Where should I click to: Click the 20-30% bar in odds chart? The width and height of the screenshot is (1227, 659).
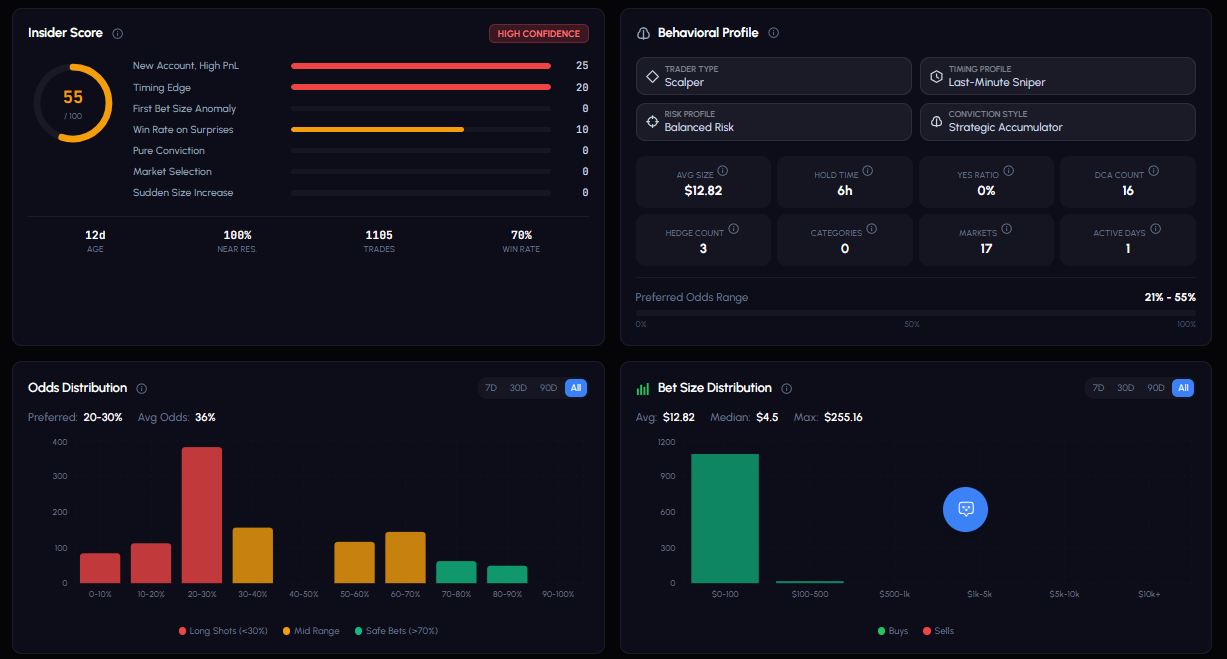202,515
